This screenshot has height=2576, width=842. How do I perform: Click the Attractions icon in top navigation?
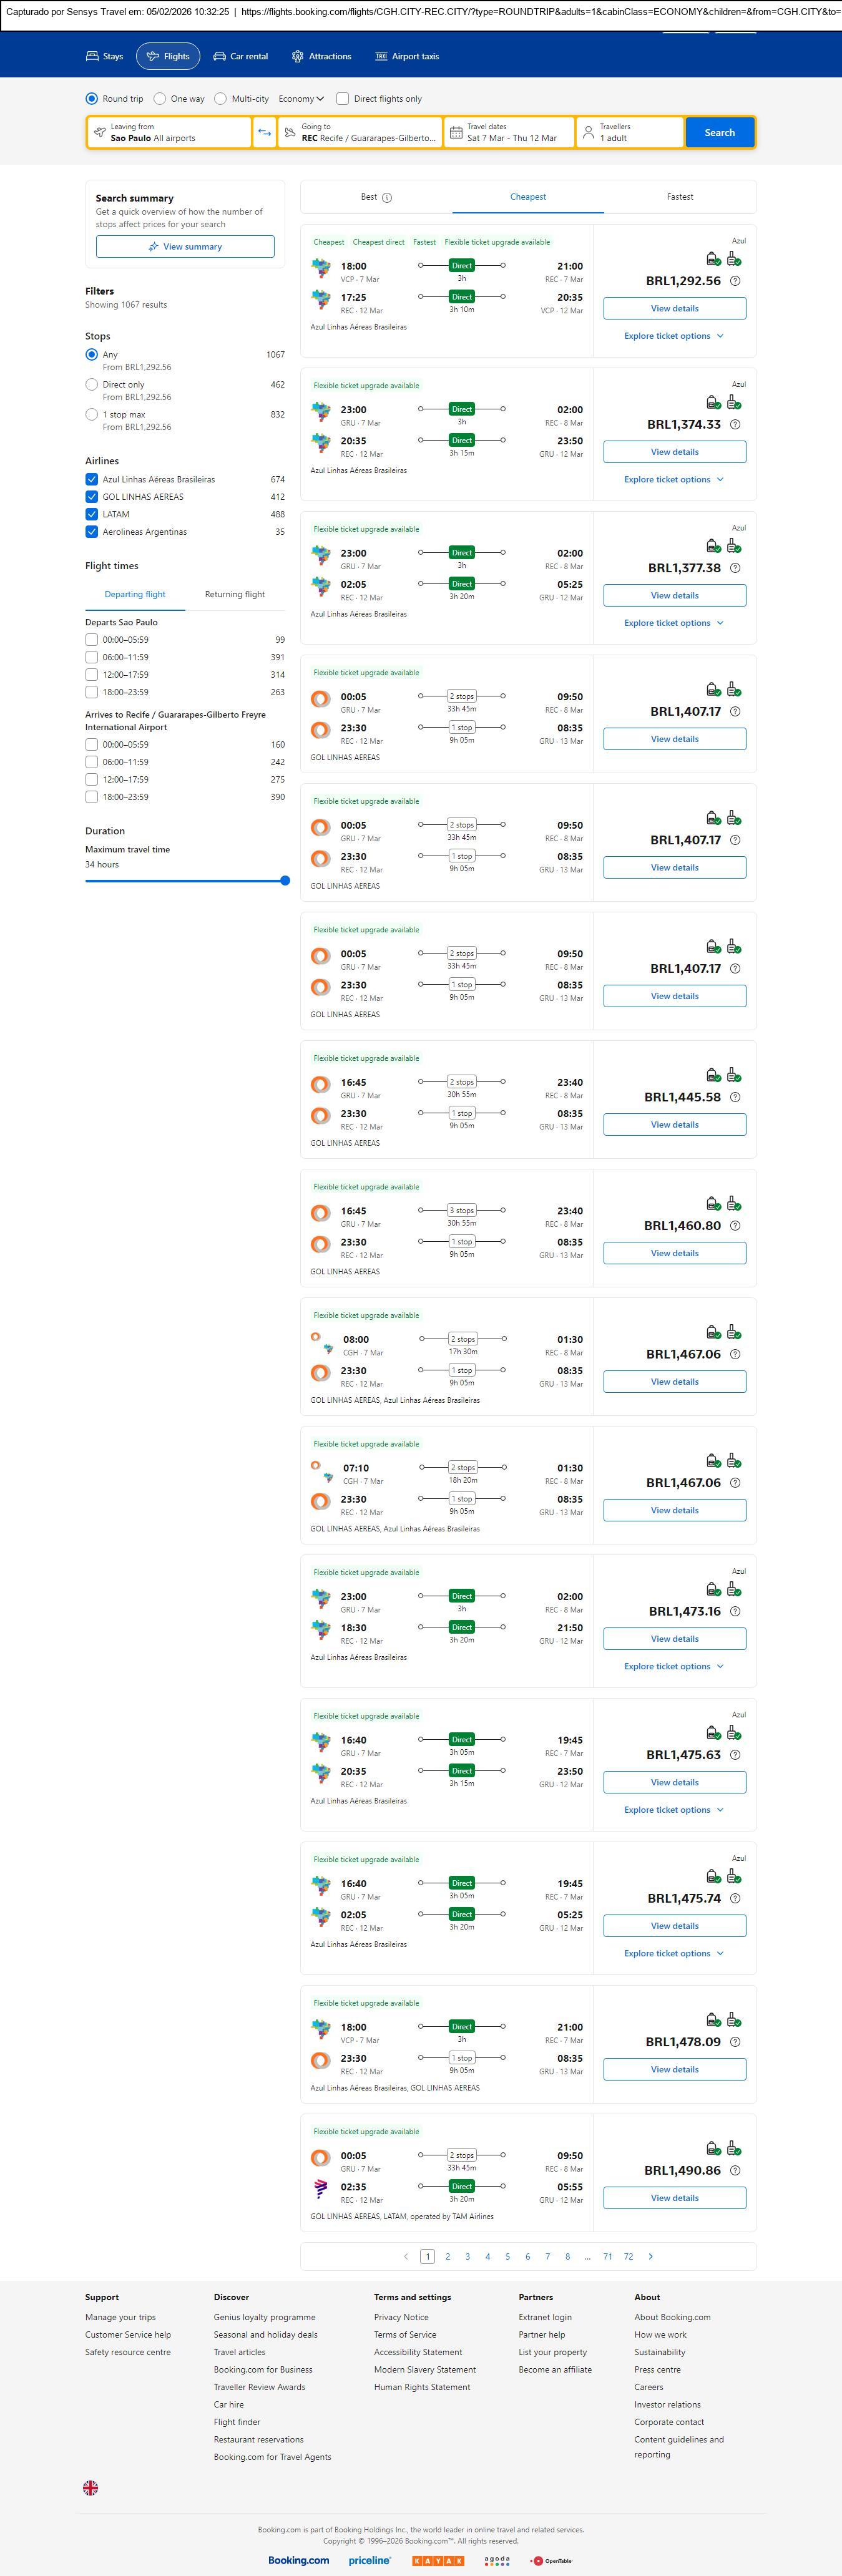click(297, 57)
